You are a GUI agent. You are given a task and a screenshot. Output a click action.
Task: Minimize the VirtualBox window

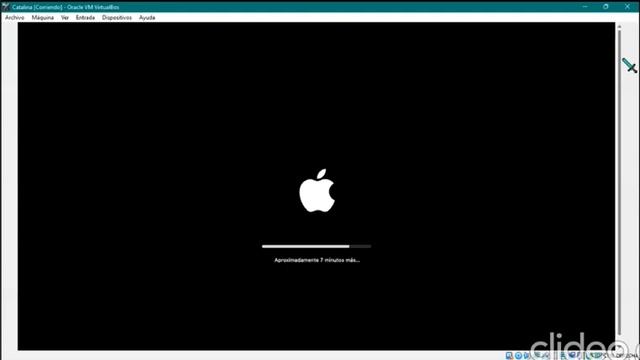click(585, 7)
